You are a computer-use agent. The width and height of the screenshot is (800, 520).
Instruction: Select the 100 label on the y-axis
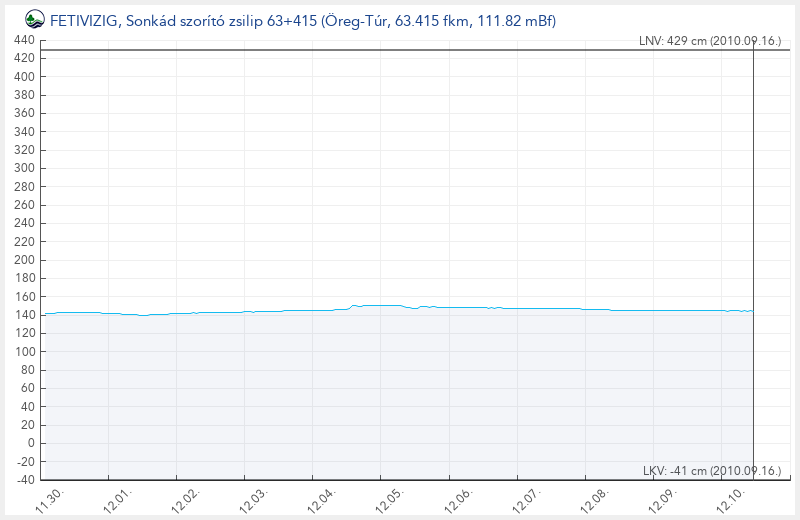click(x=25, y=352)
